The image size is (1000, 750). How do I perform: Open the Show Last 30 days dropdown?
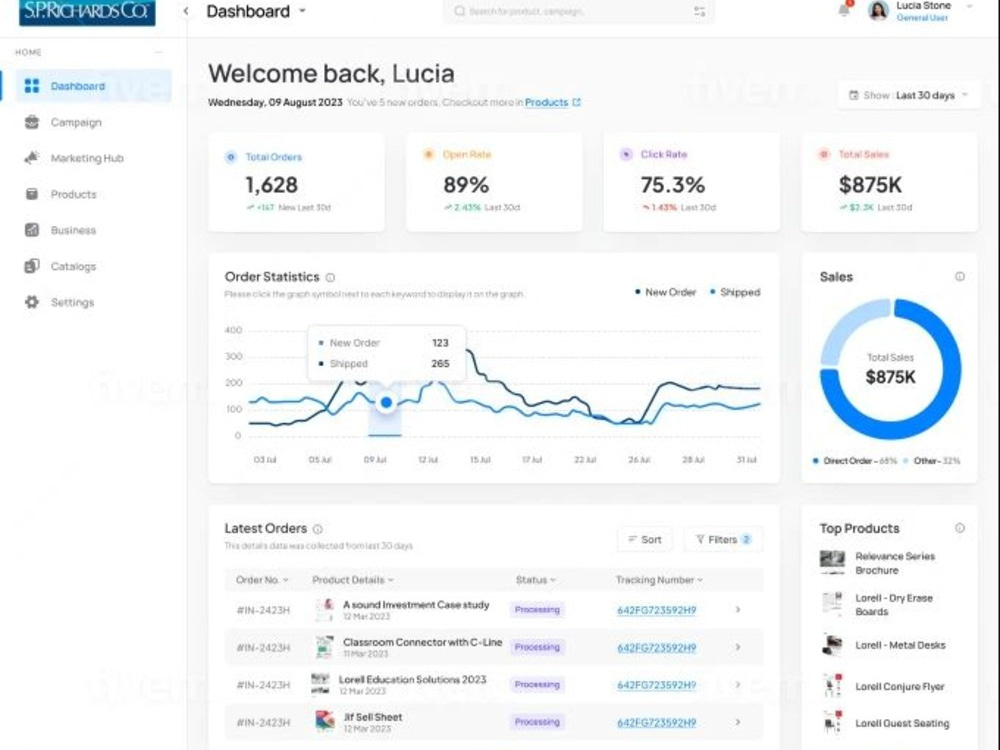pyautogui.click(x=909, y=95)
